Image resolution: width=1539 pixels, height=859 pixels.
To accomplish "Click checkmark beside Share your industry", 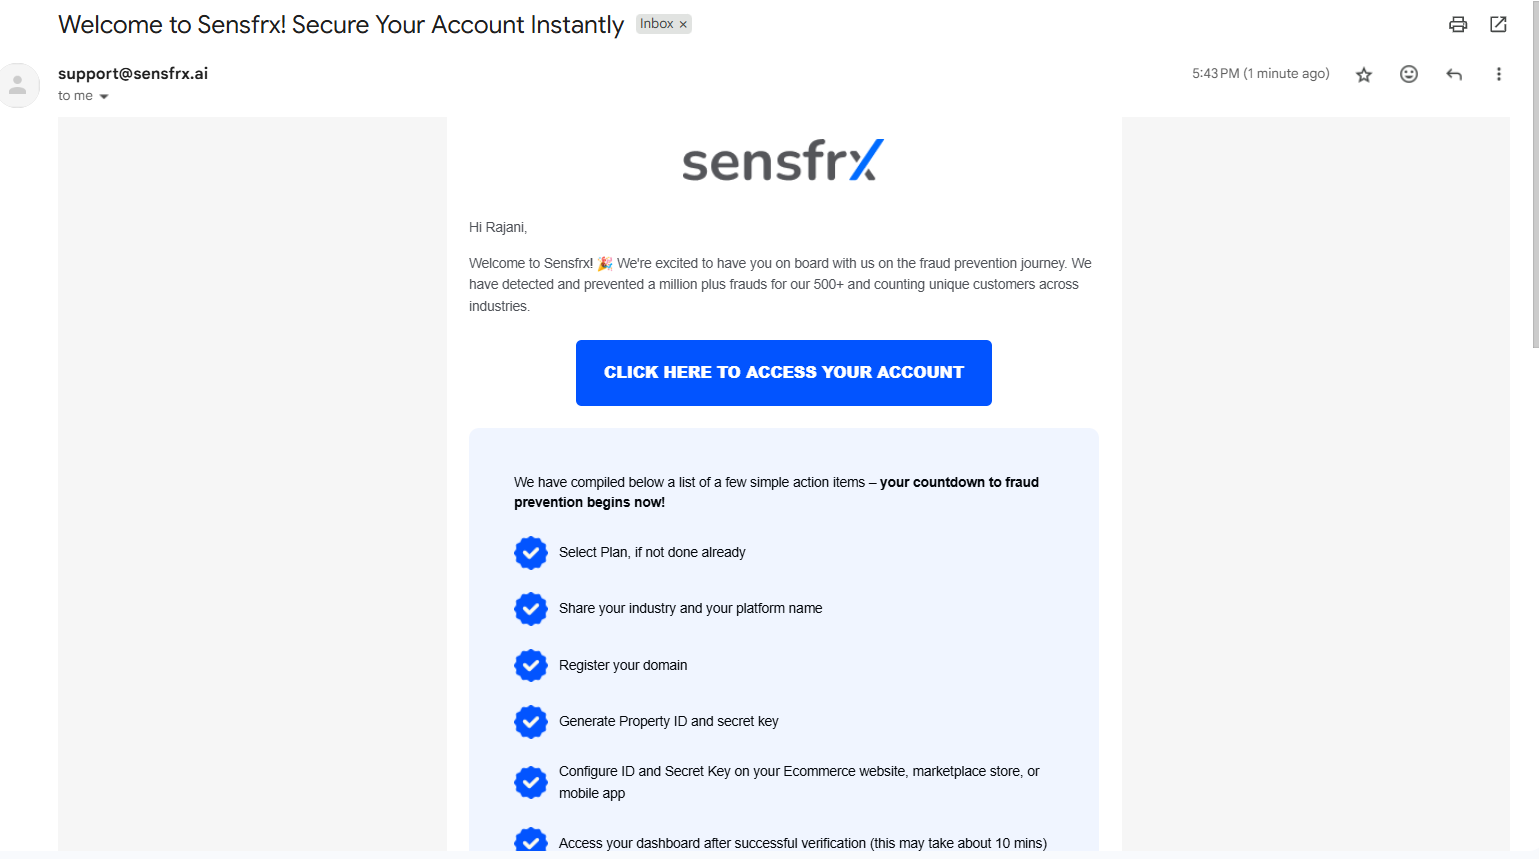I will coord(531,608).
